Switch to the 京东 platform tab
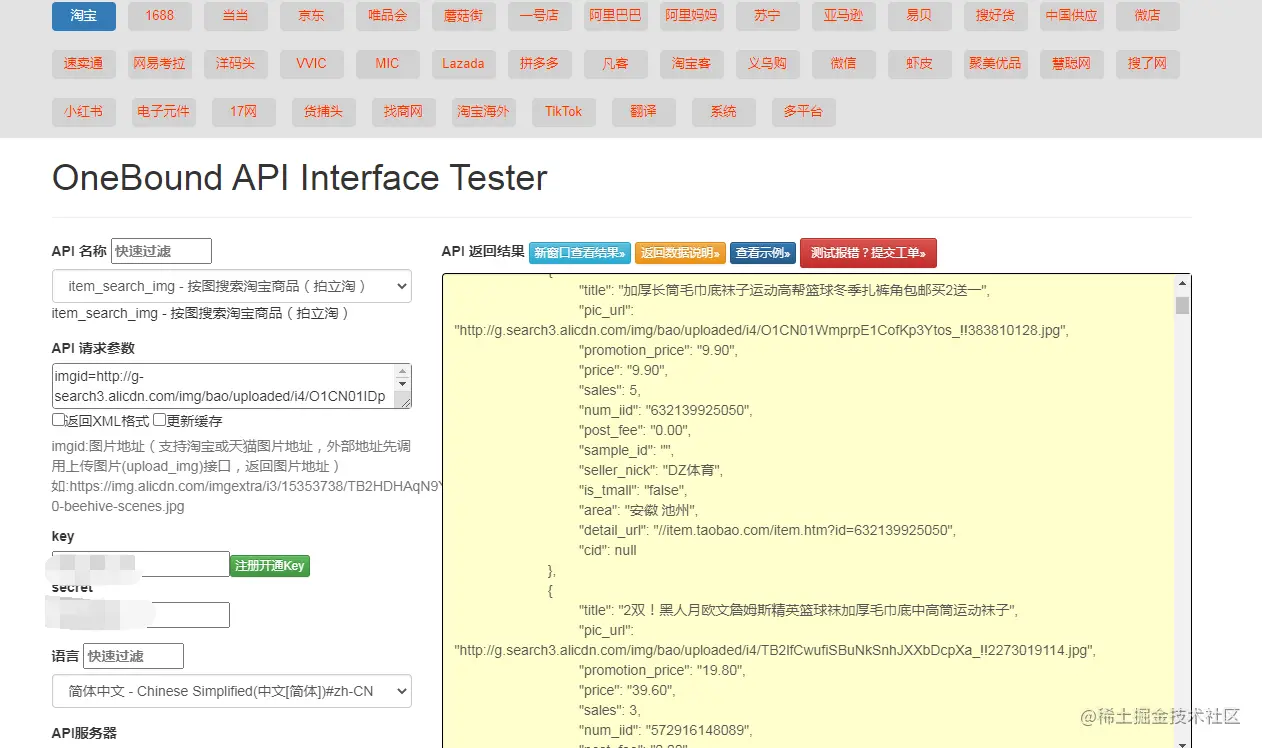This screenshot has height=748, width=1262. 311,16
